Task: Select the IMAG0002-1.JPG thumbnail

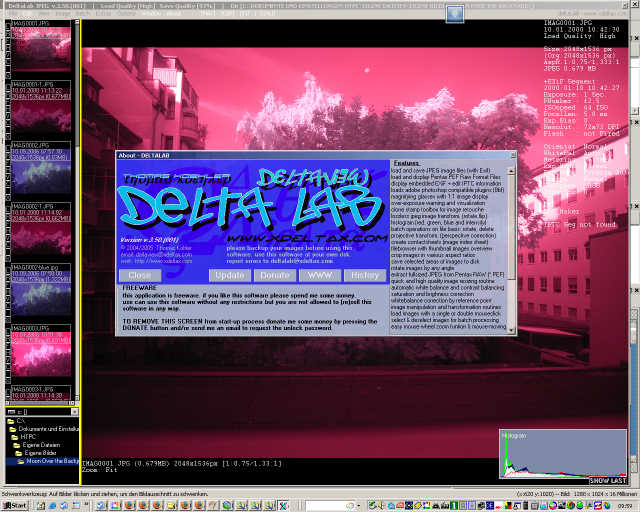Action: coord(40,229)
